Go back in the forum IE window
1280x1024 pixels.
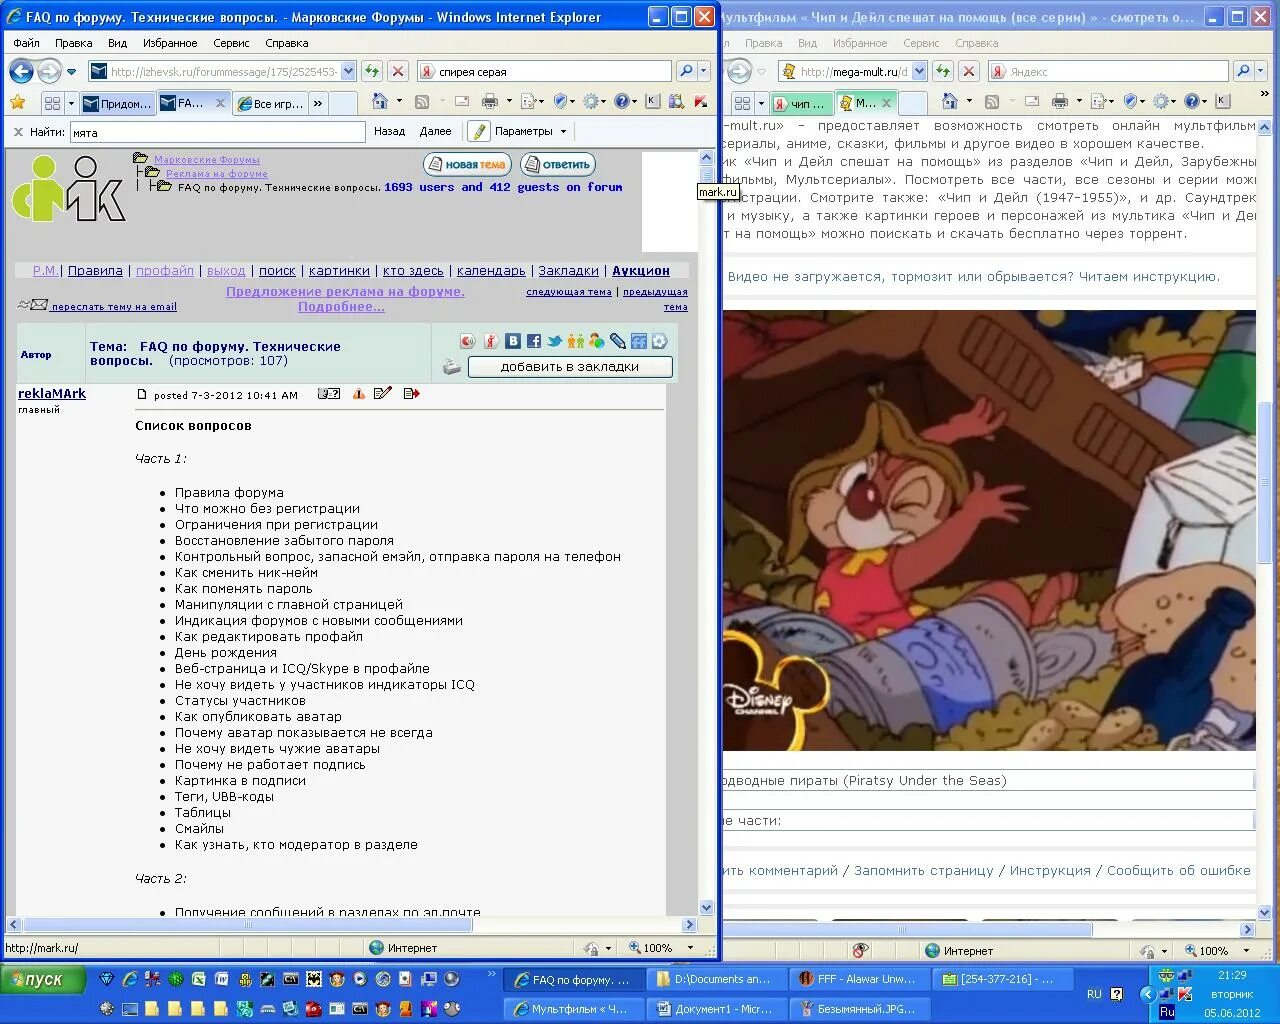[x=21, y=71]
